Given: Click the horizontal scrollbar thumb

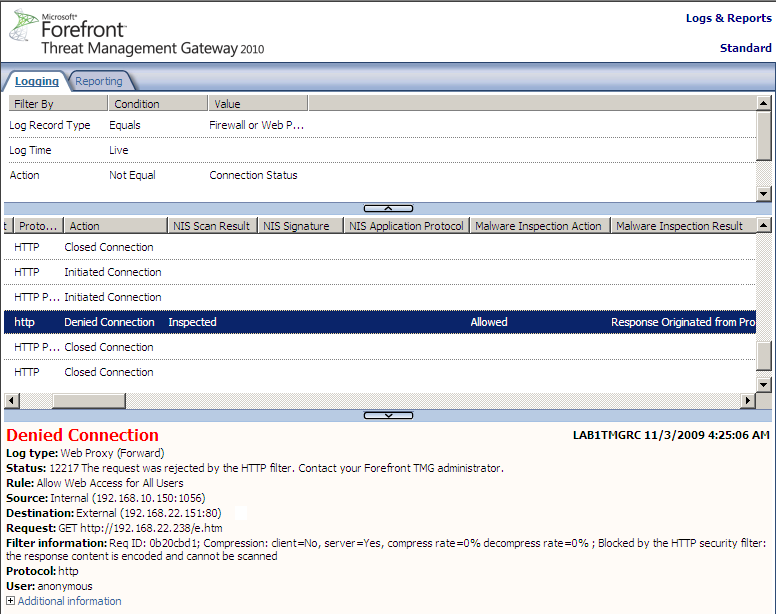Looking at the screenshot, I should coord(89,400).
